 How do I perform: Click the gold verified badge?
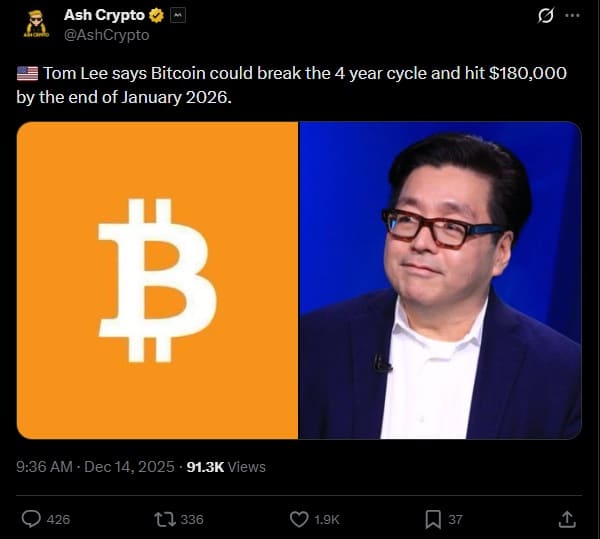coord(156,16)
